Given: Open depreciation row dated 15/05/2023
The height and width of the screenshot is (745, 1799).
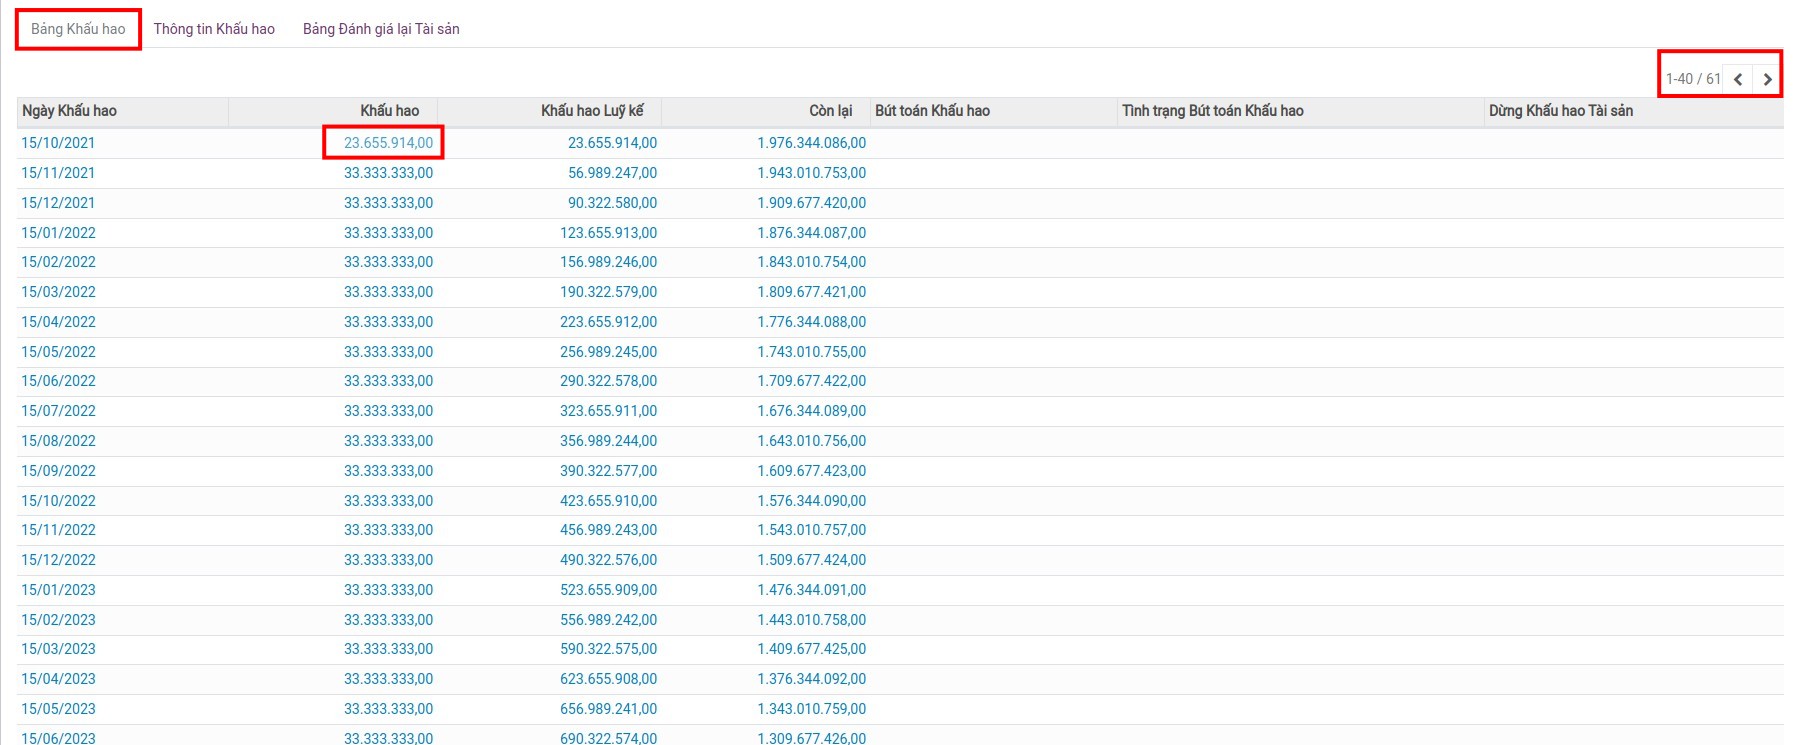Looking at the screenshot, I should click(x=59, y=709).
